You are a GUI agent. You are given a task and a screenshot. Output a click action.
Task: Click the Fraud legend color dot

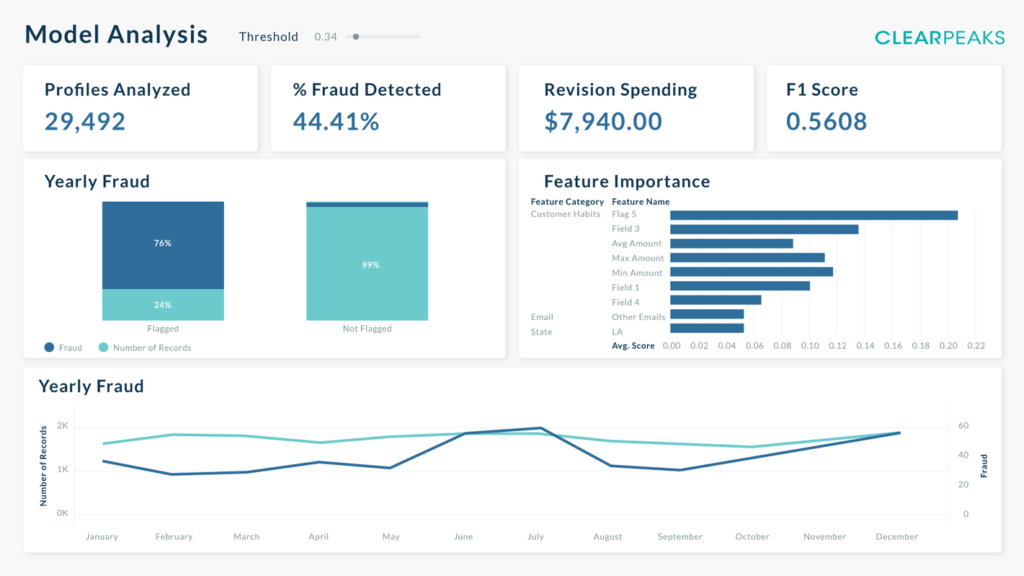[49, 348]
